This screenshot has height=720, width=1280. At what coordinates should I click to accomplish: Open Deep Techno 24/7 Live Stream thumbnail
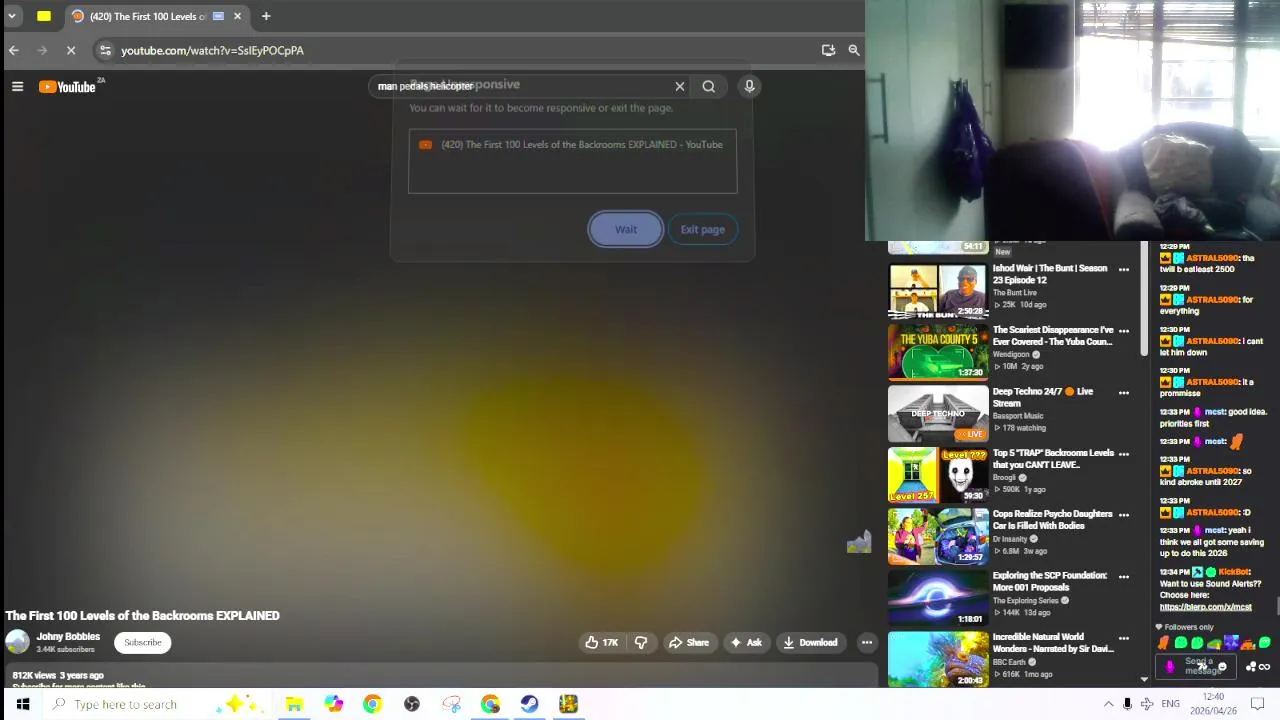[x=938, y=414]
